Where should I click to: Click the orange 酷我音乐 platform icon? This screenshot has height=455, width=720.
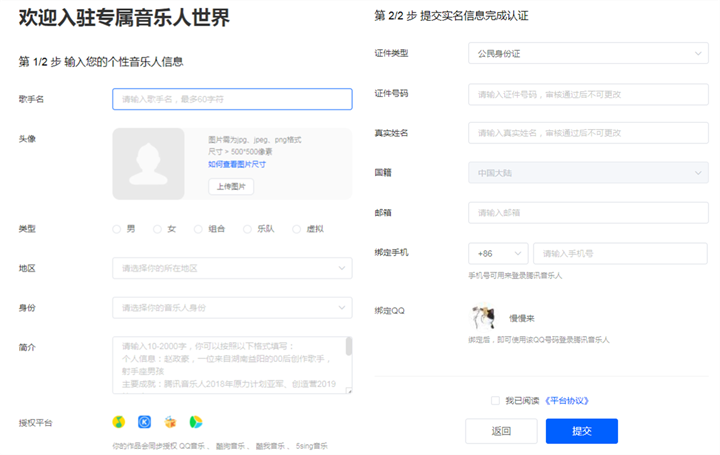(x=171, y=422)
